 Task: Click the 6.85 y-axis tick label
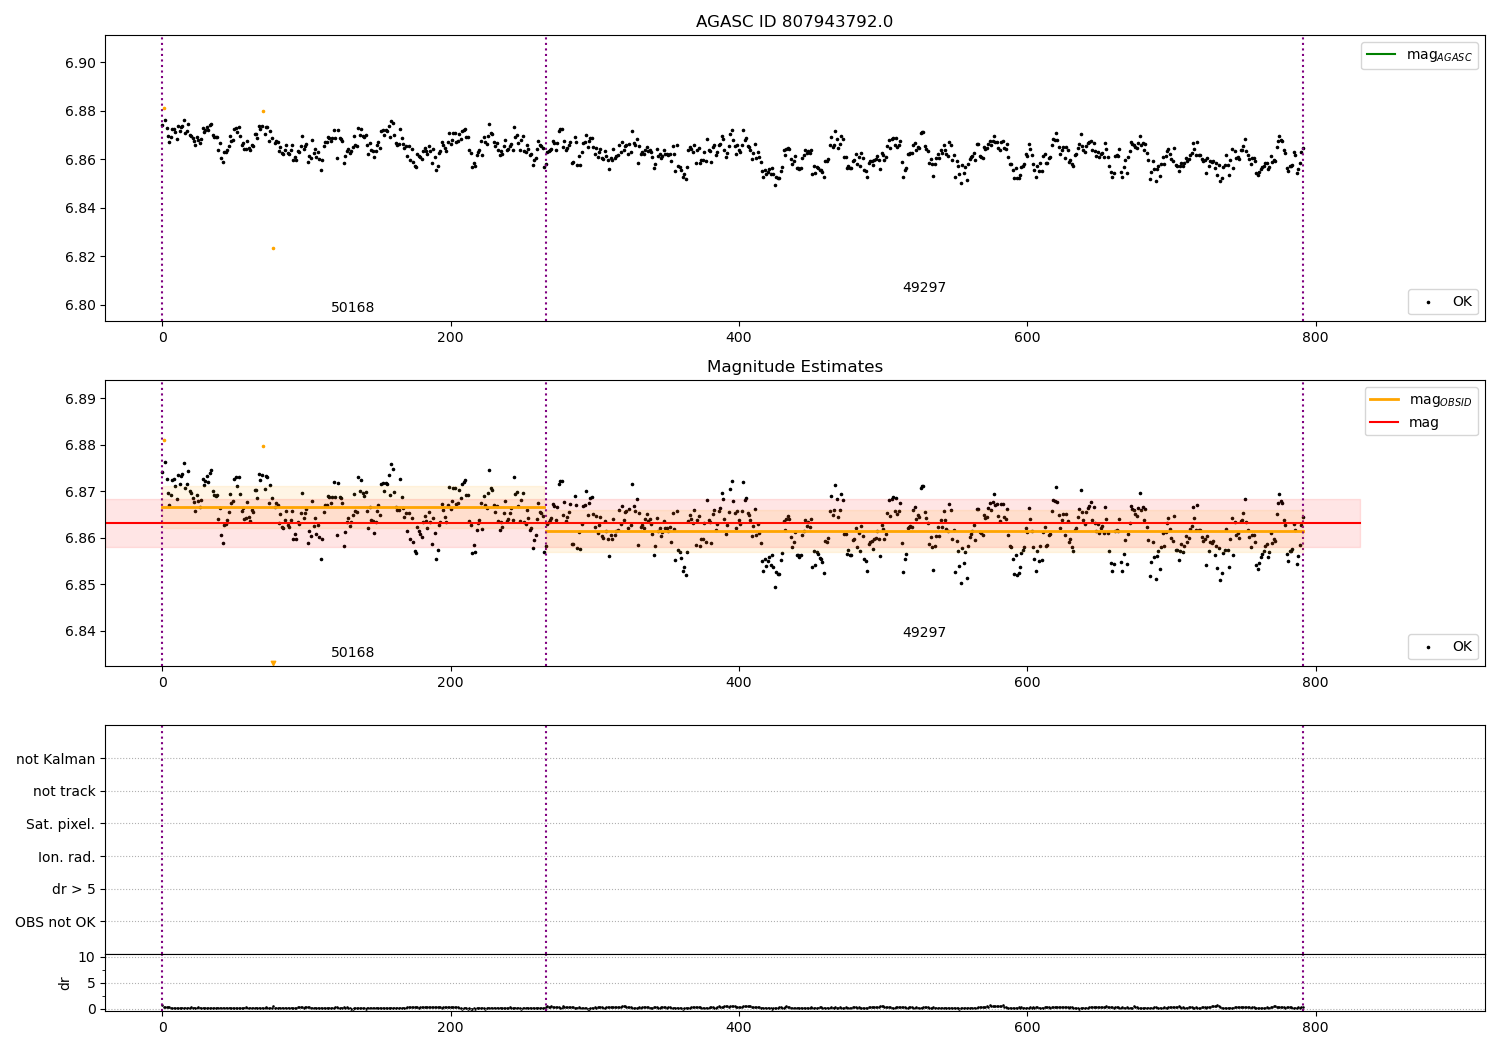80,585
